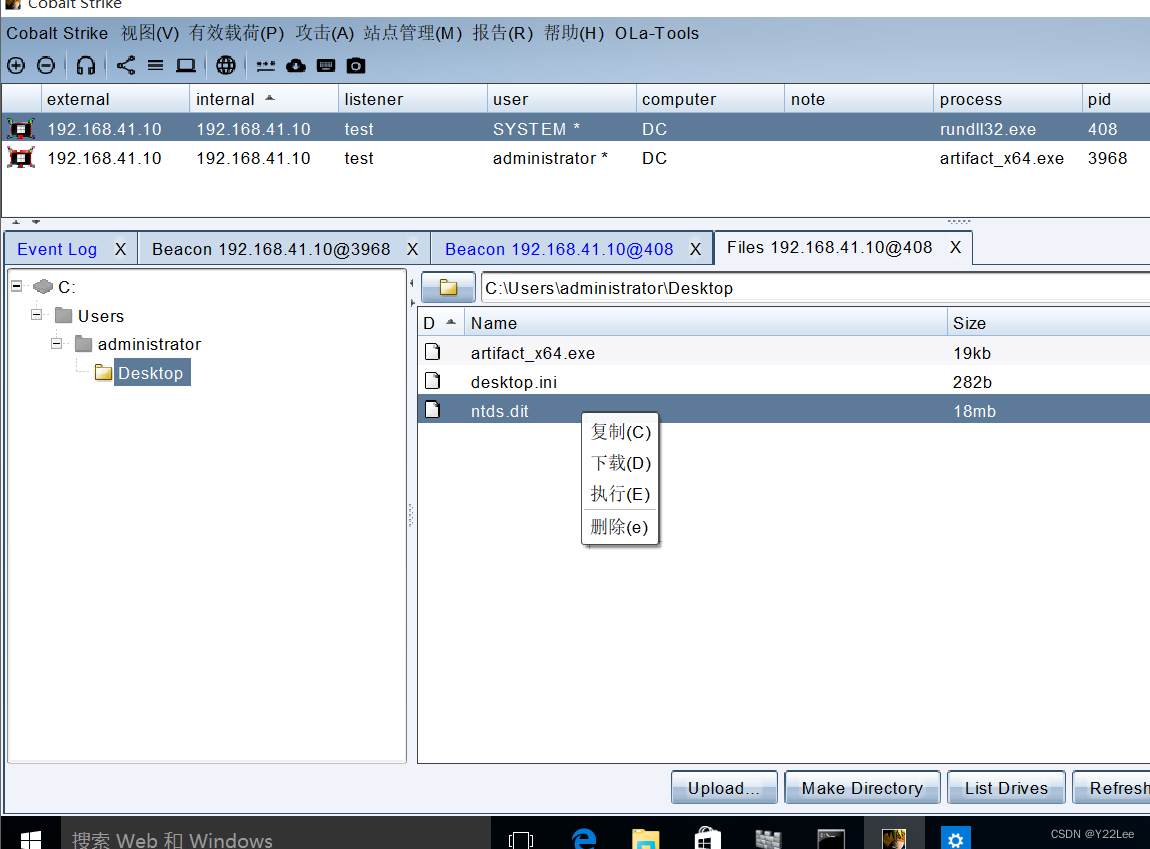Click file icon next to ntds.dit

[x=433, y=409]
